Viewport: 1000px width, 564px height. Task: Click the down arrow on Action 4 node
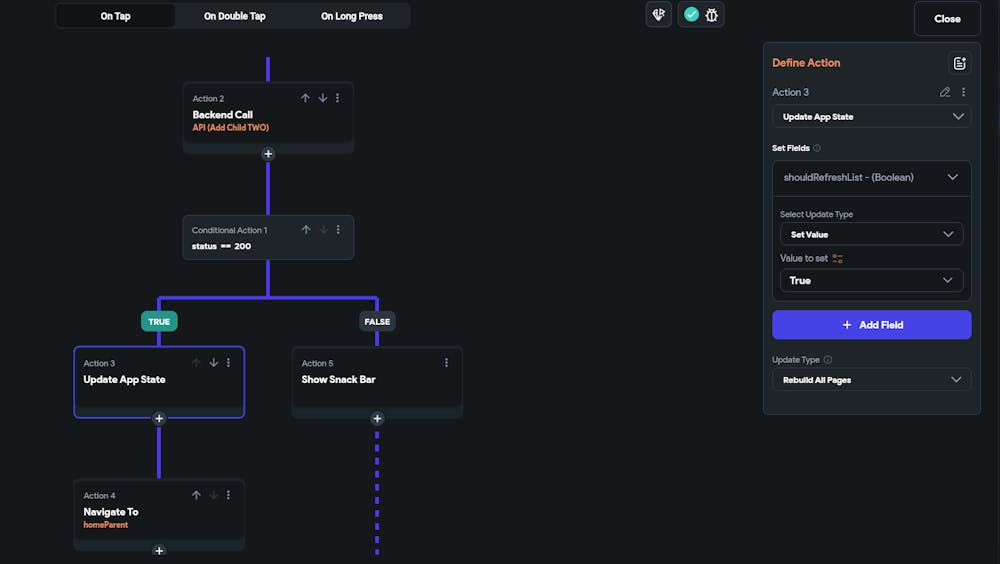tap(214, 495)
